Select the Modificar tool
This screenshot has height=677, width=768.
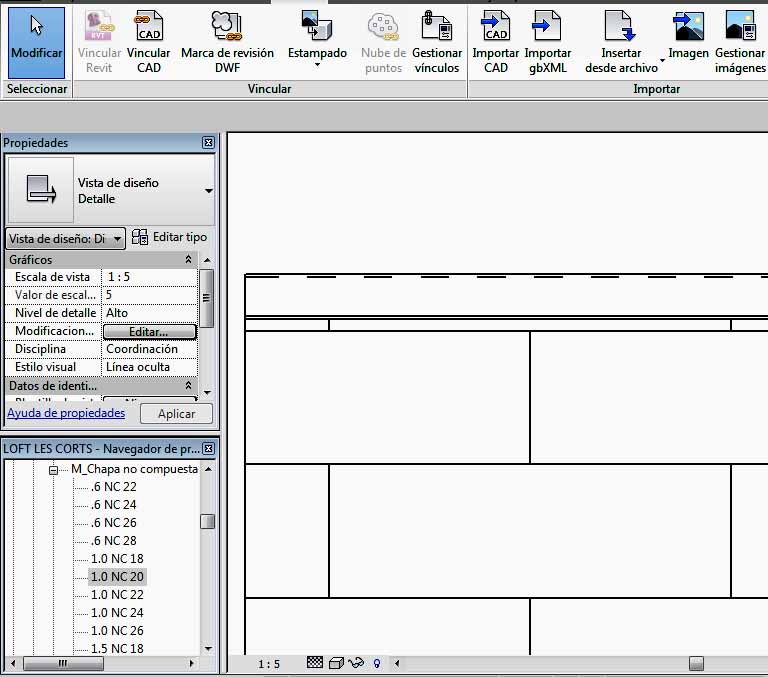tap(37, 42)
